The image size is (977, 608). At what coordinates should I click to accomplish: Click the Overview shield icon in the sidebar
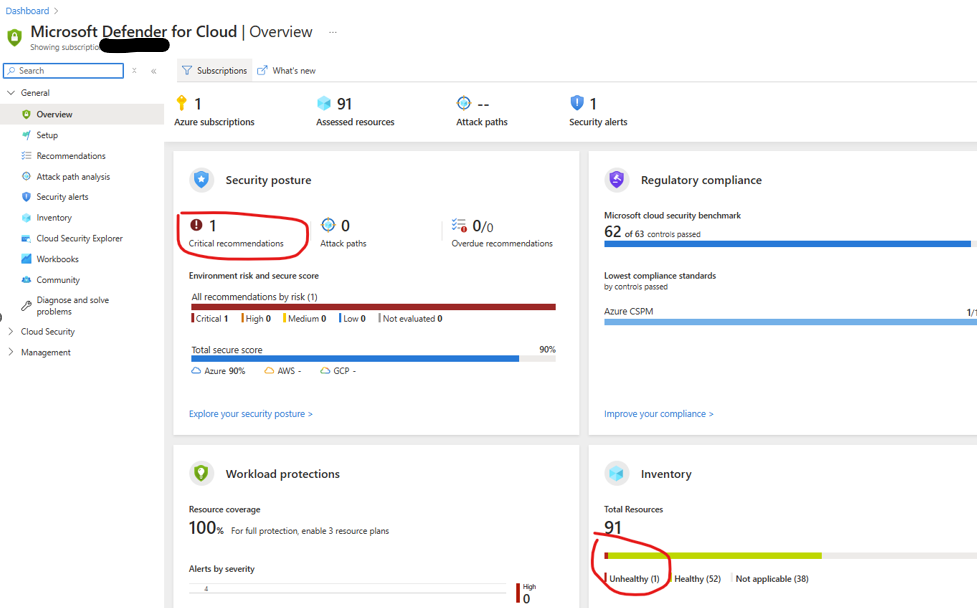pyautogui.click(x=26, y=114)
